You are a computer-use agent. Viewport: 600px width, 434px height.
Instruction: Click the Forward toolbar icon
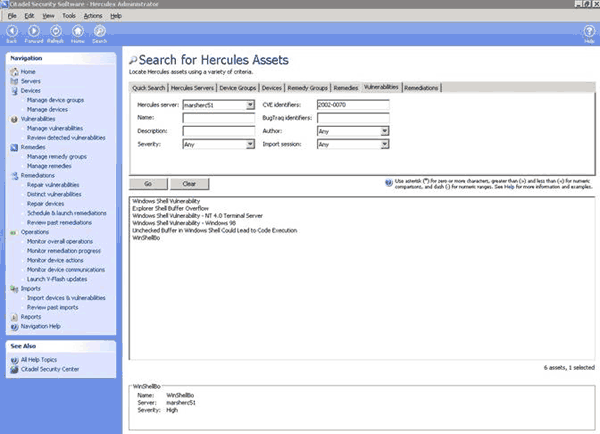pyautogui.click(x=33, y=33)
